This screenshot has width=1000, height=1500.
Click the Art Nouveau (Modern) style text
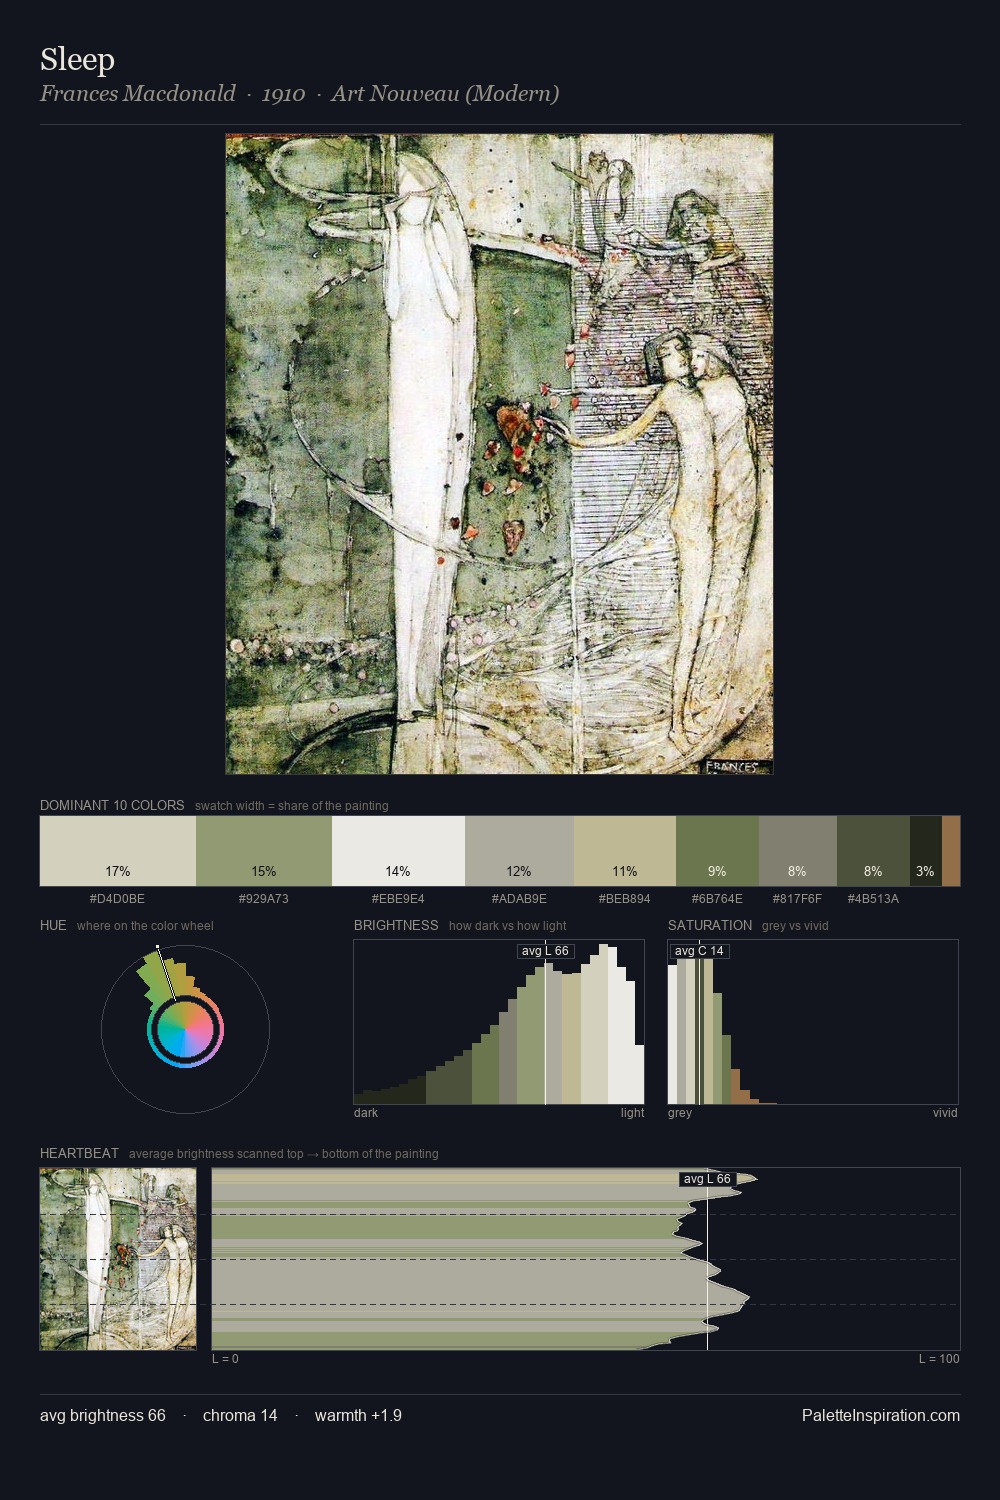point(445,93)
